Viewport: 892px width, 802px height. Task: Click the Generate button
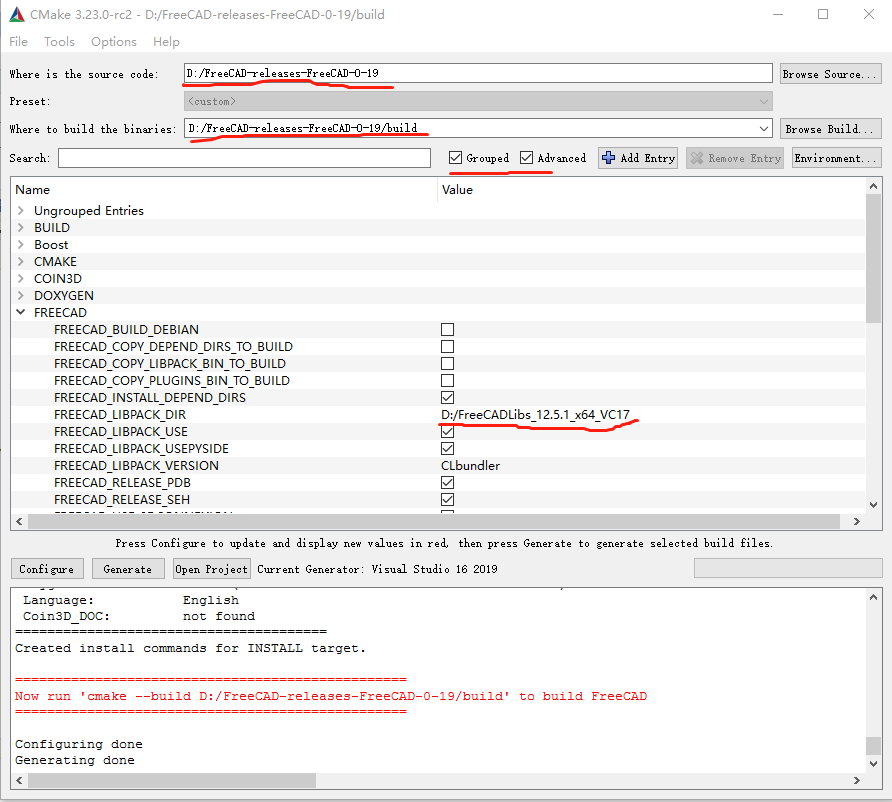click(x=128, y=569)
